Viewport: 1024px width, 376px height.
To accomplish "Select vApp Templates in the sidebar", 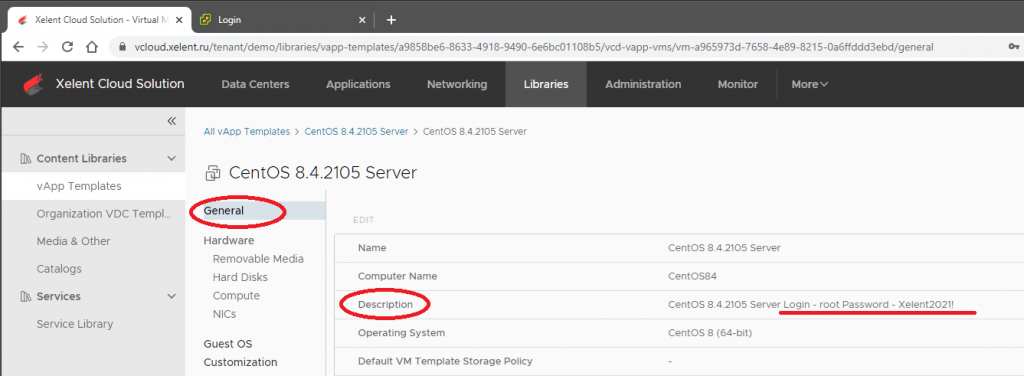I will pyautogui.click(x=93, y=186).
